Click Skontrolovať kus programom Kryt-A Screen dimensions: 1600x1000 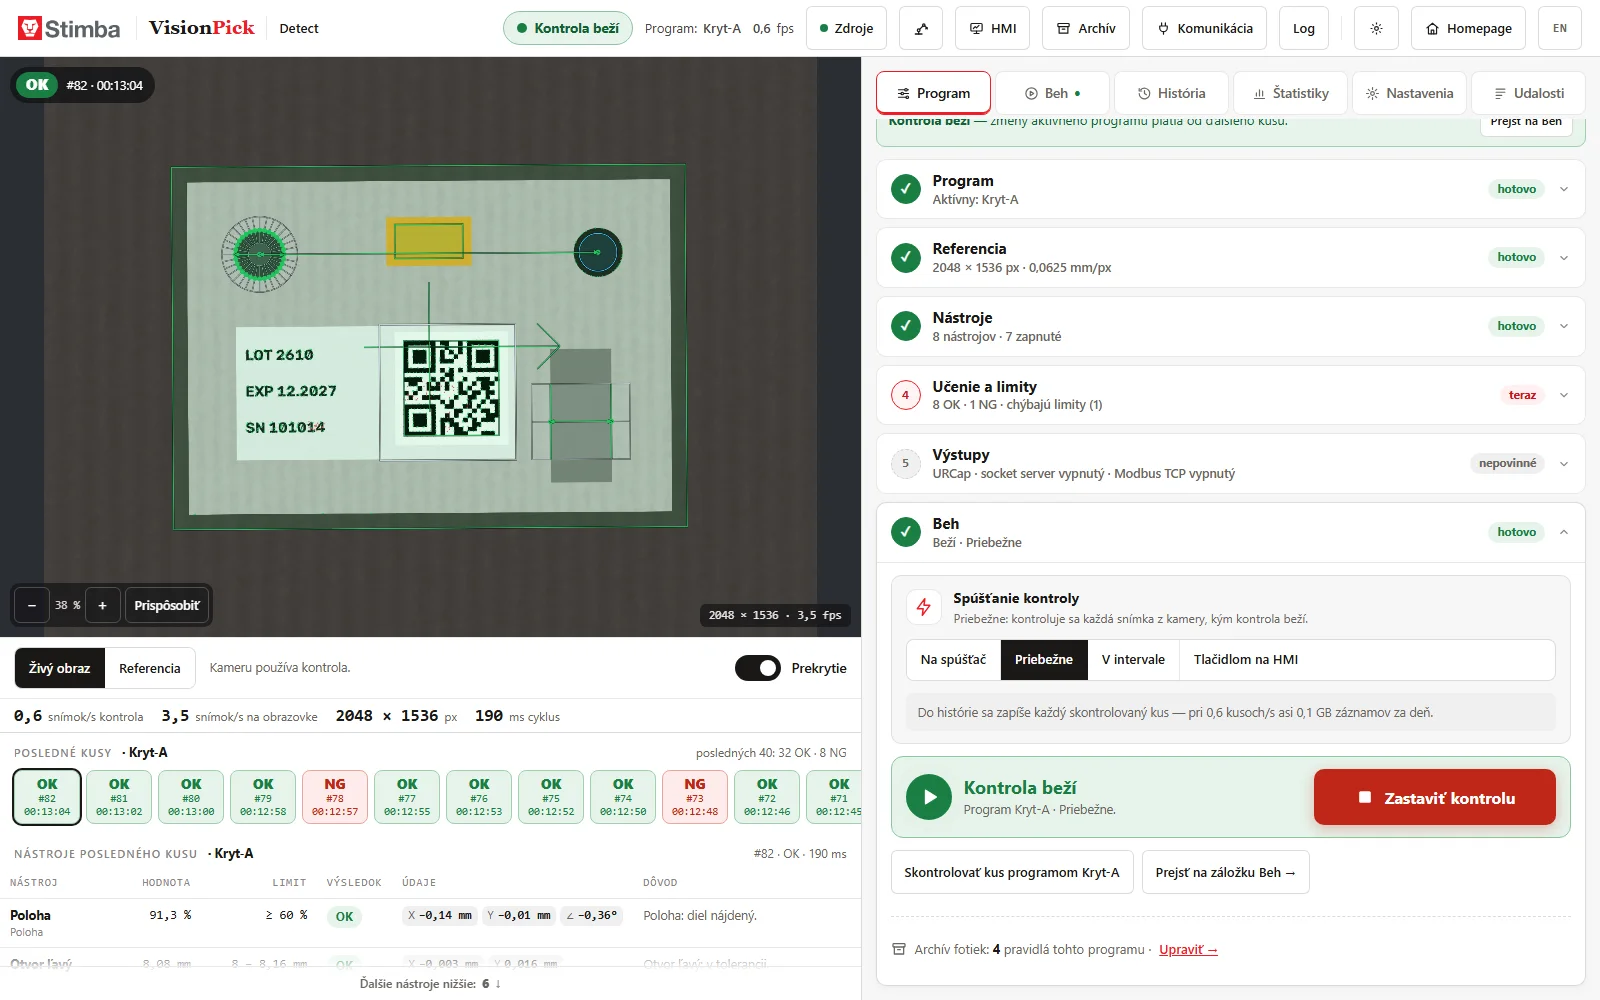[1012, 872]
